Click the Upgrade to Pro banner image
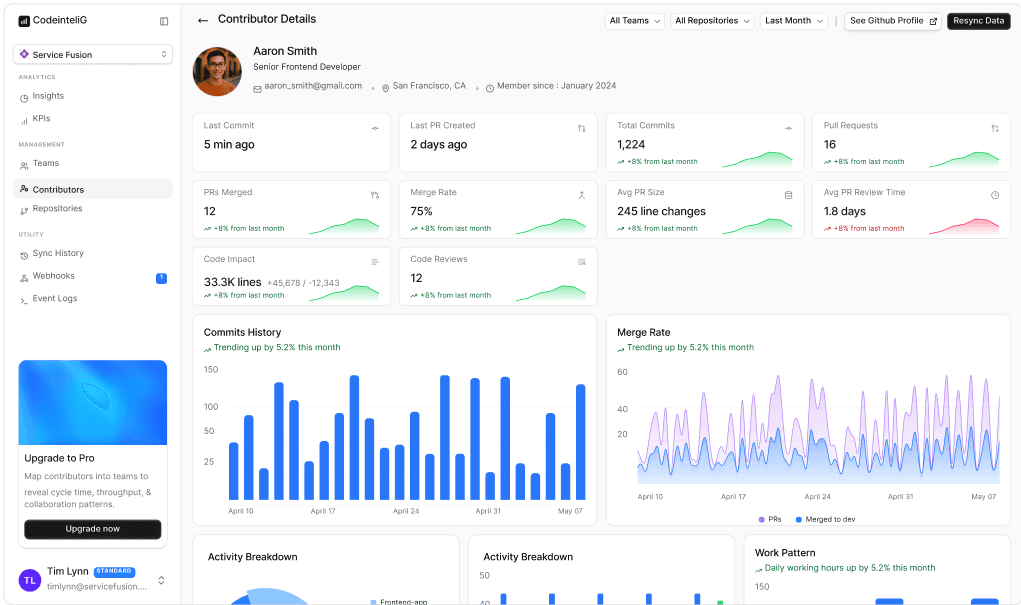1021x605 pixels. [92, 402]
